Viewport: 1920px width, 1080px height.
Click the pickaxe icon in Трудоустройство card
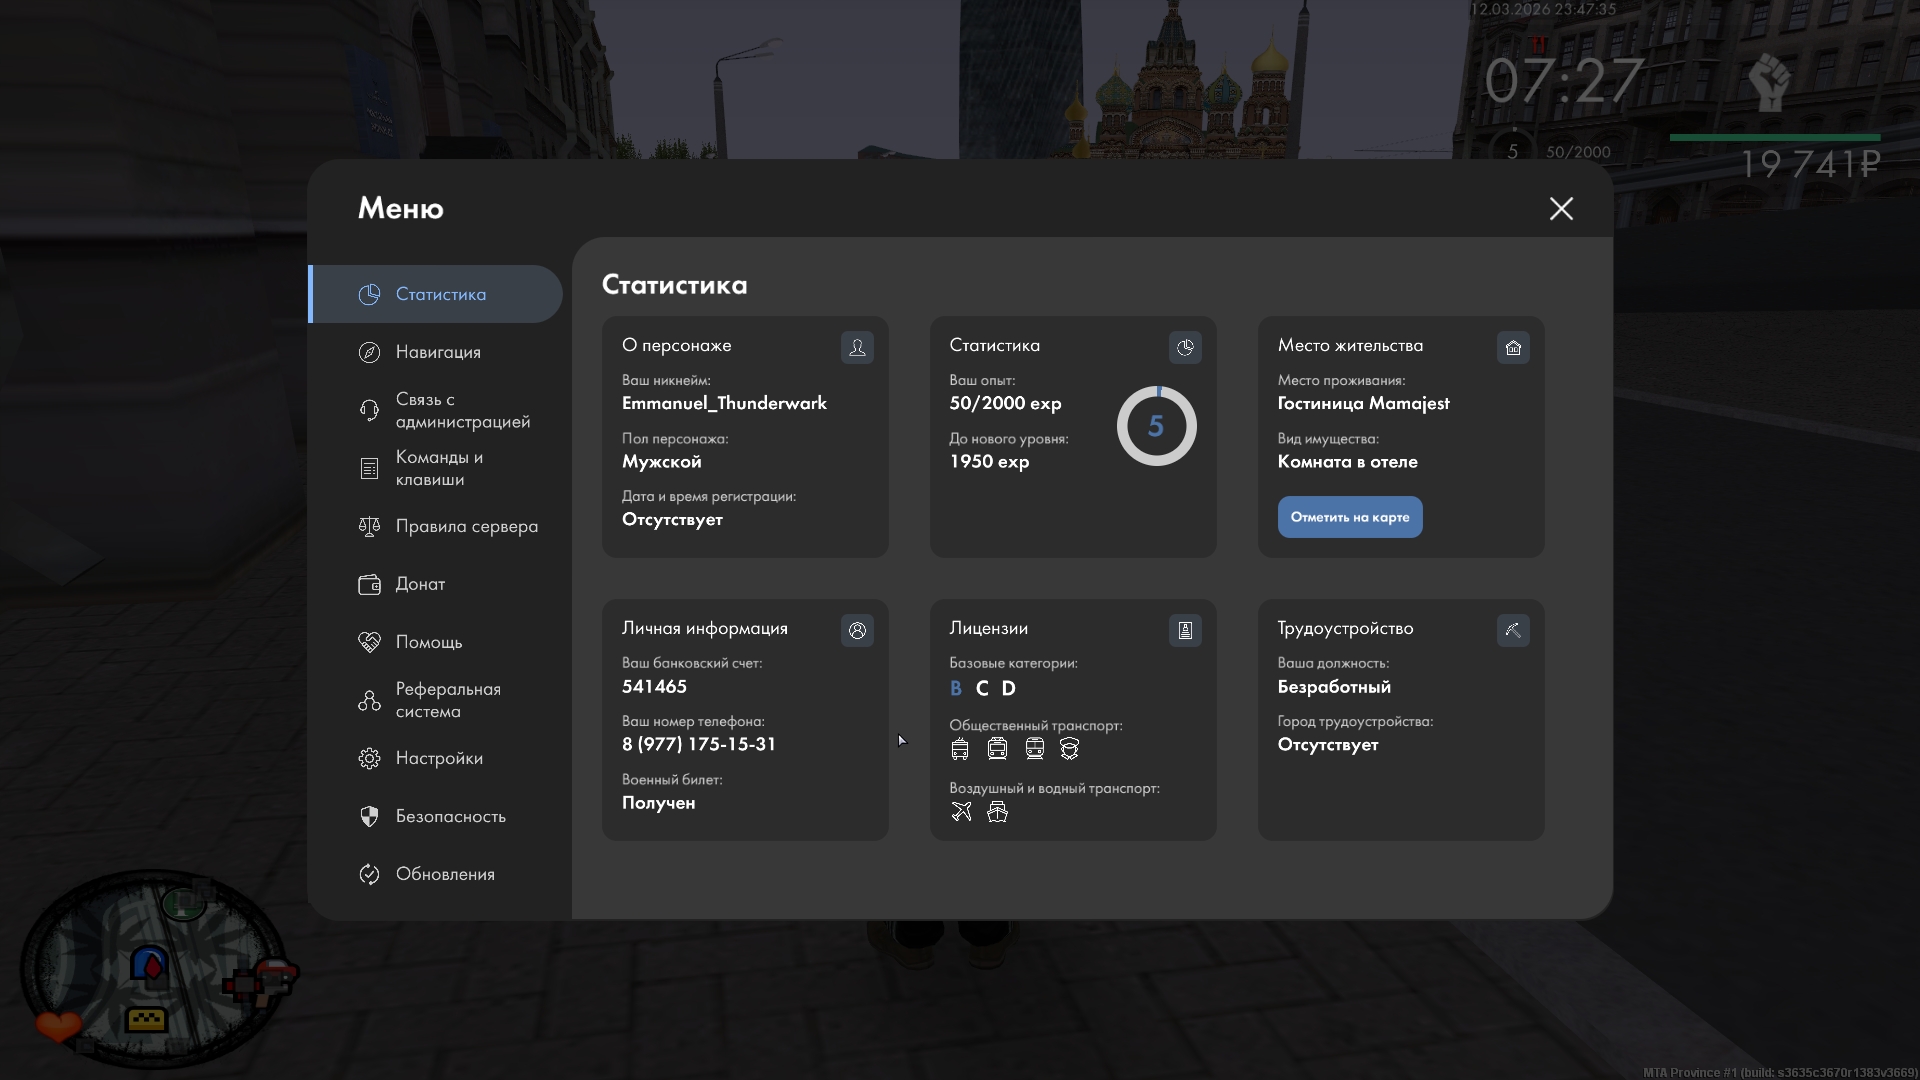1513,630
